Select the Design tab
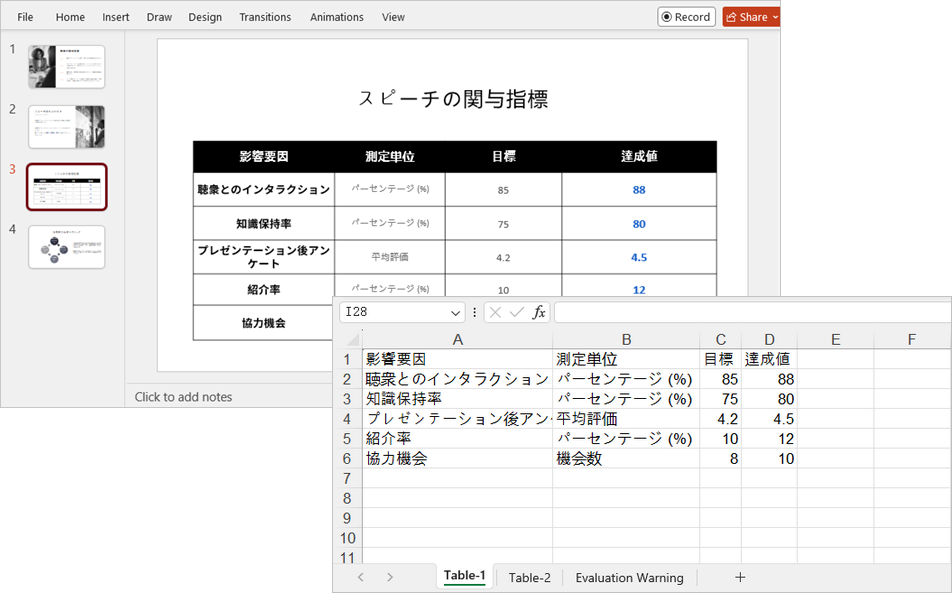 pos(205,17)
